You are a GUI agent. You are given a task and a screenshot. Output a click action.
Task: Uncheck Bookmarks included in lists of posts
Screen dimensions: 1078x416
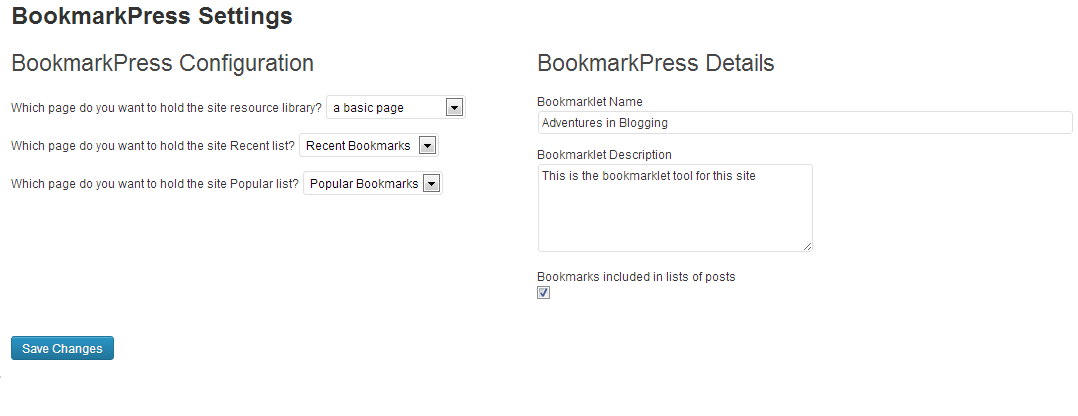pyautogui.click(x=544, y=293)
